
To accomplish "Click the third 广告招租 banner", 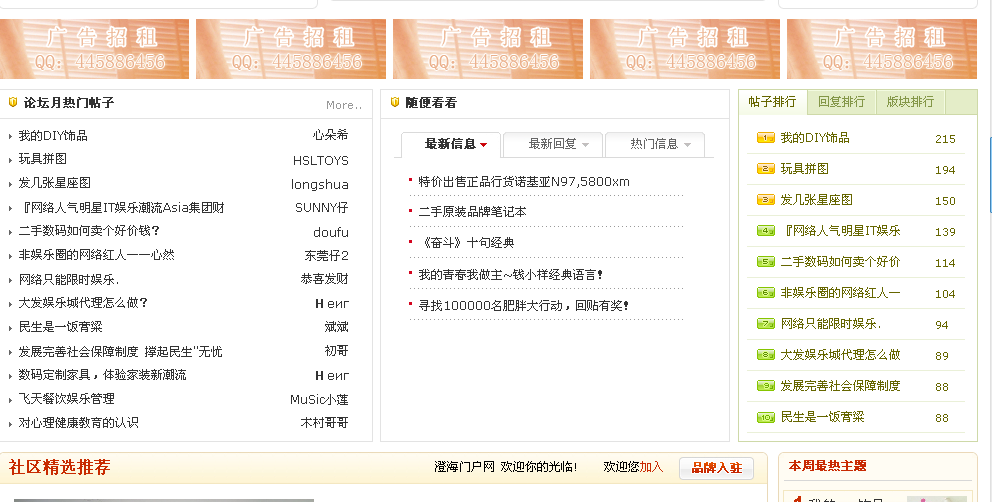I will pyautogui.click(x=488, y=49).
